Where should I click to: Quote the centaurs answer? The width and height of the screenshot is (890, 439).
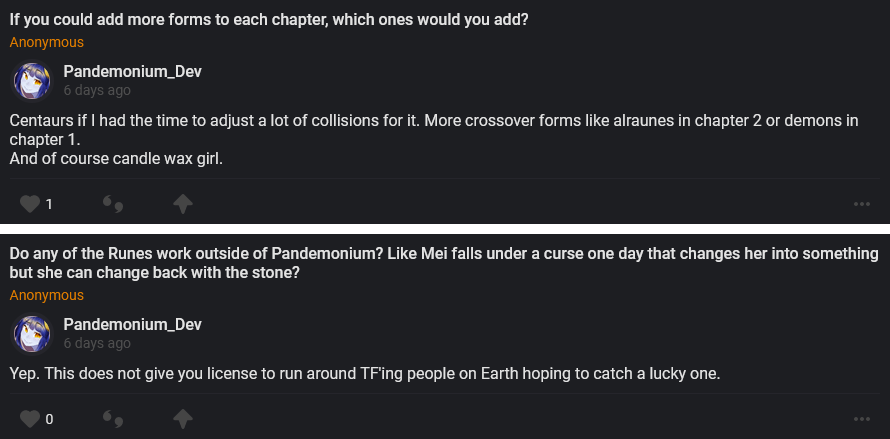[x=114, y=204]
